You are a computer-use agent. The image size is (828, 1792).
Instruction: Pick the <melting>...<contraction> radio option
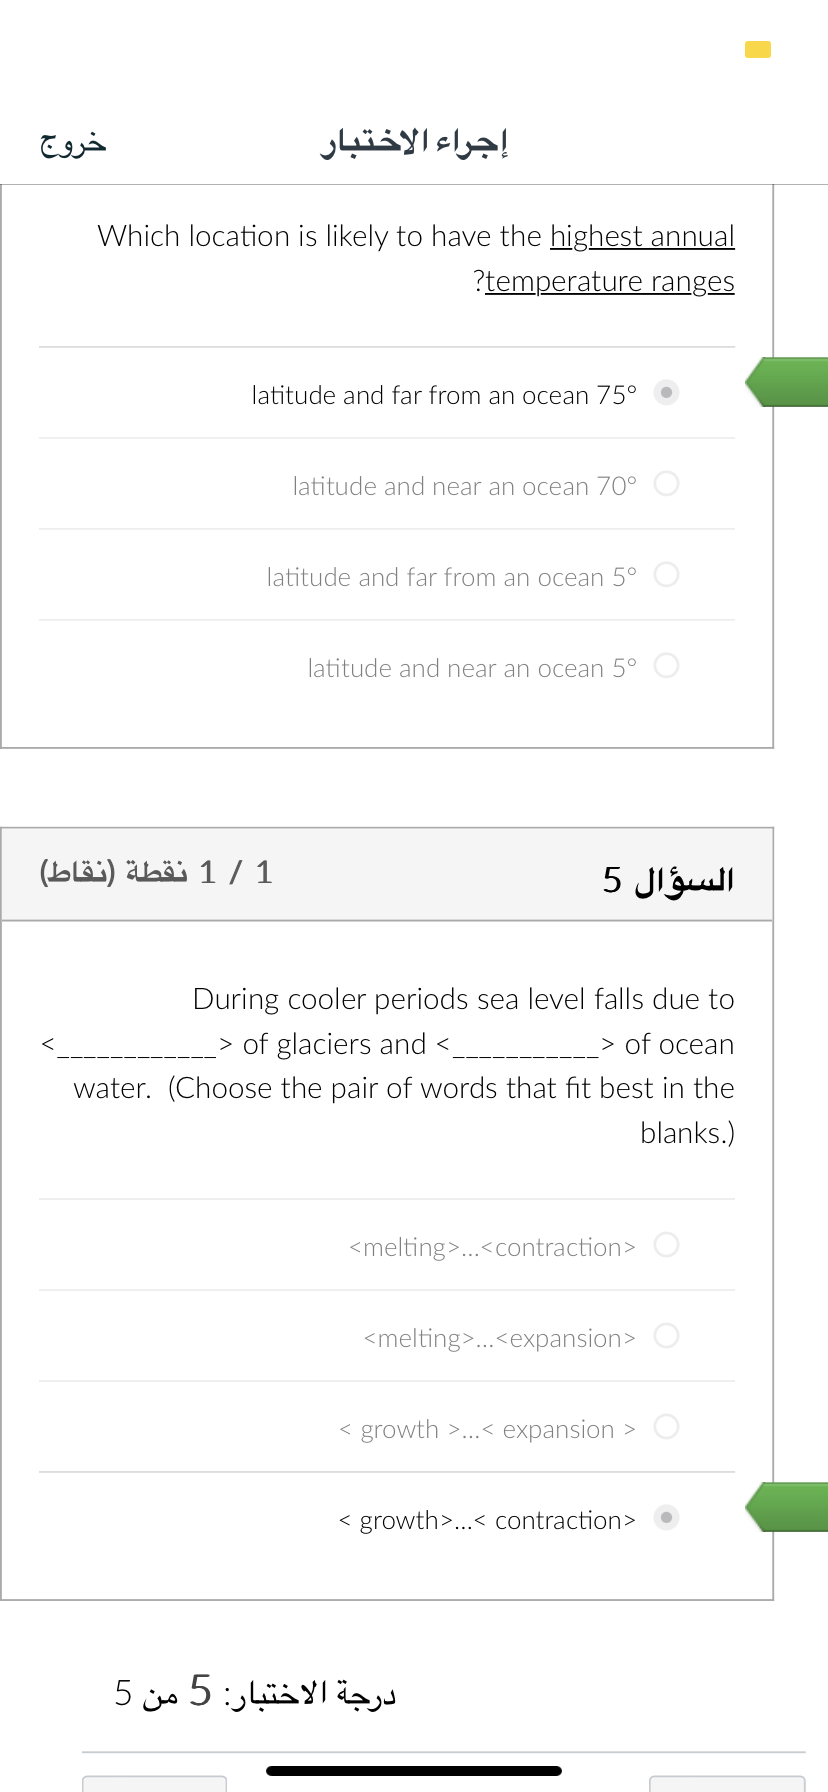coord(666,1245)
